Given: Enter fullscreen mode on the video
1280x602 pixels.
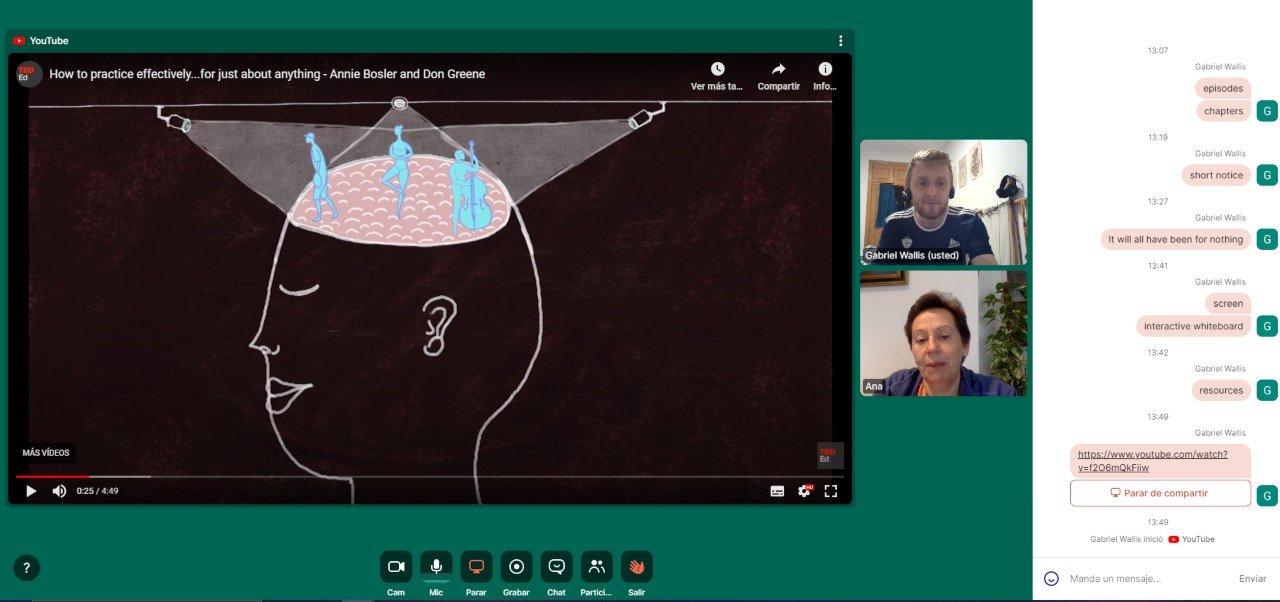Looking at the screenshot, I should [x=830, y=491].
